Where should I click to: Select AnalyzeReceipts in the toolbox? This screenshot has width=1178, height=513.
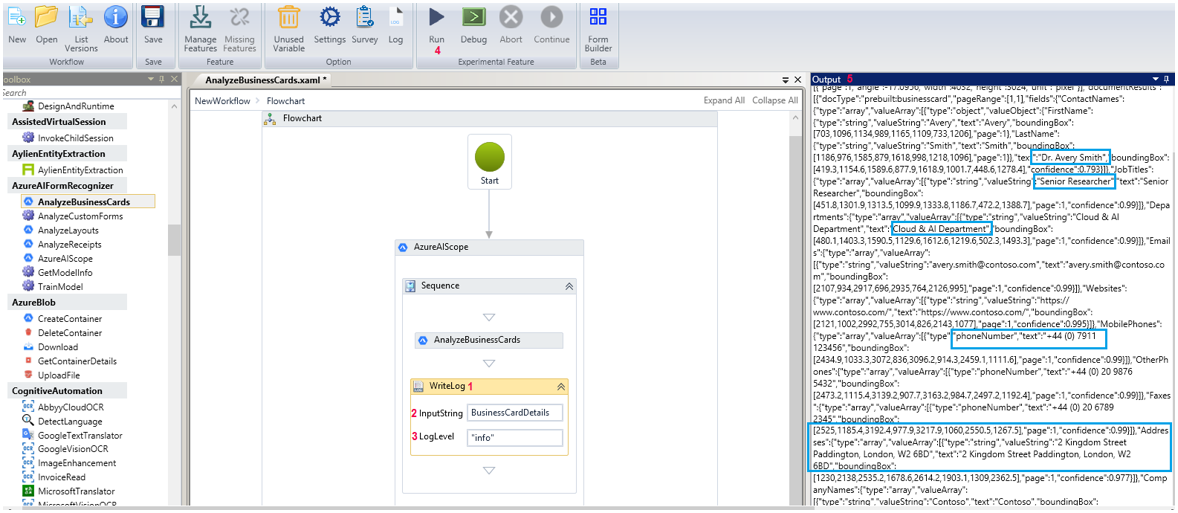point(70,244)
